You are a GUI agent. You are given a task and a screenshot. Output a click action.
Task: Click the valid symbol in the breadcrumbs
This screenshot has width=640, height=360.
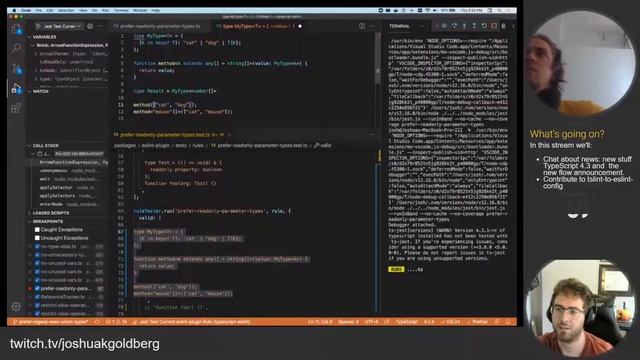point(323,145)
